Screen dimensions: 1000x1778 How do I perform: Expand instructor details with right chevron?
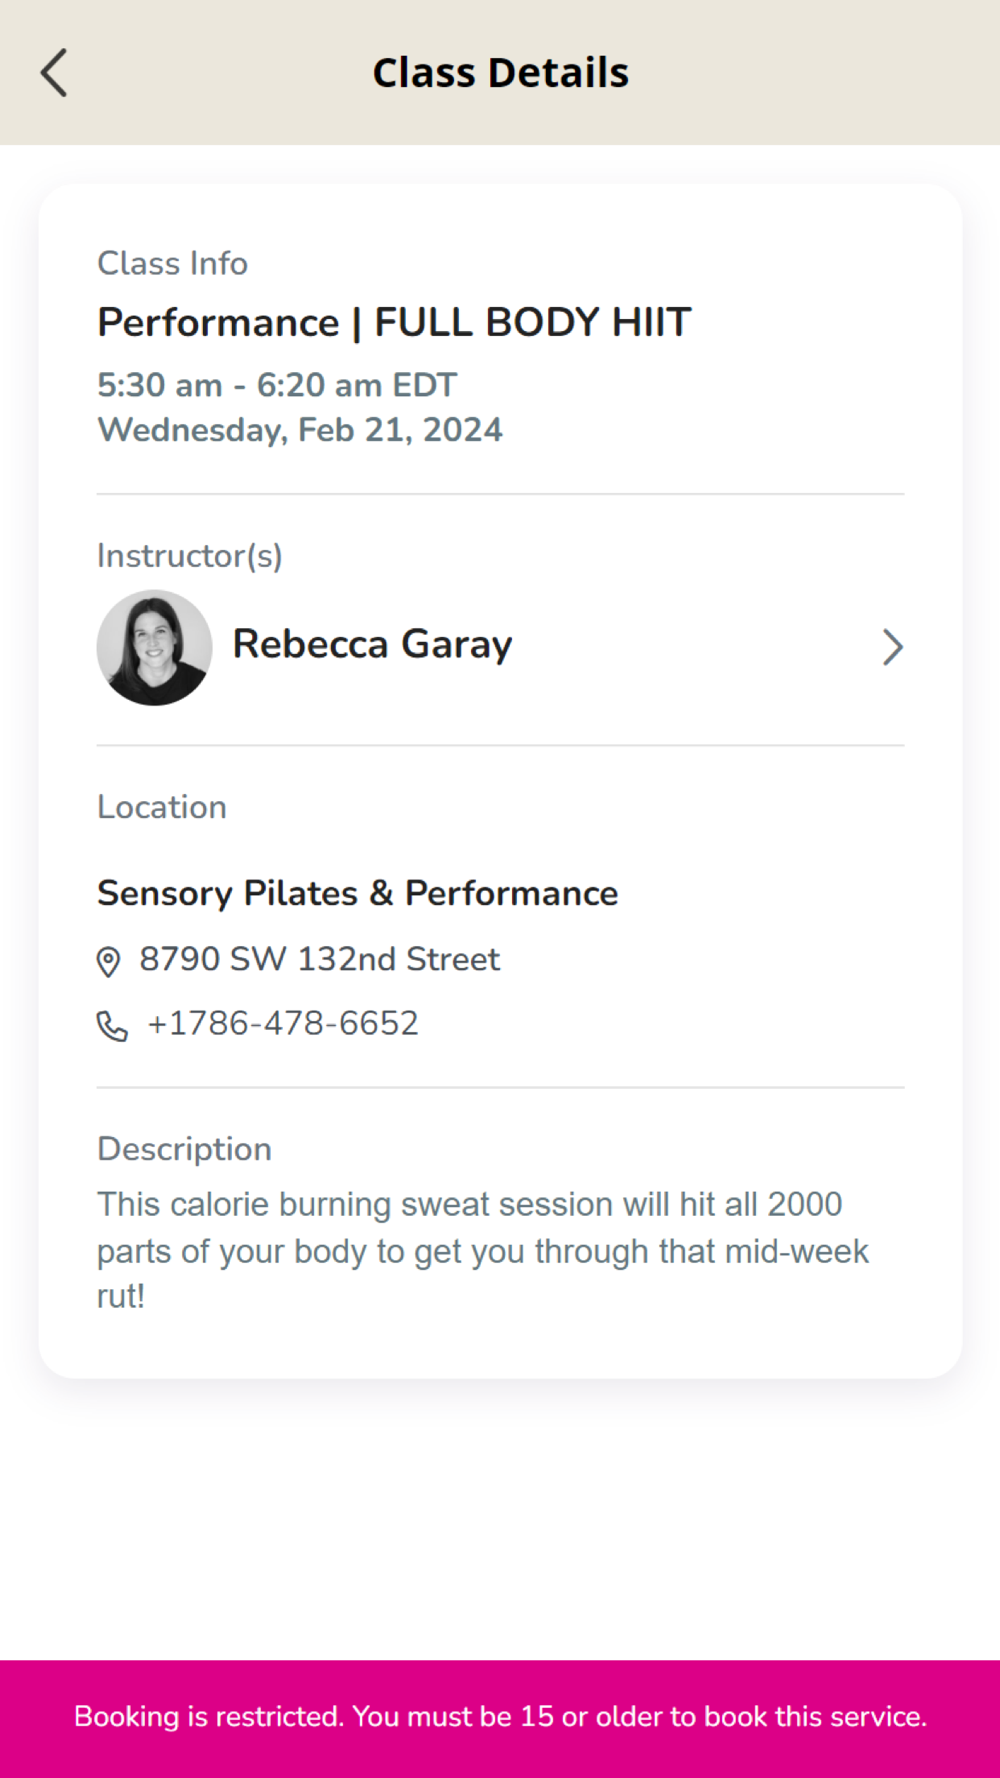click(892, 647)
